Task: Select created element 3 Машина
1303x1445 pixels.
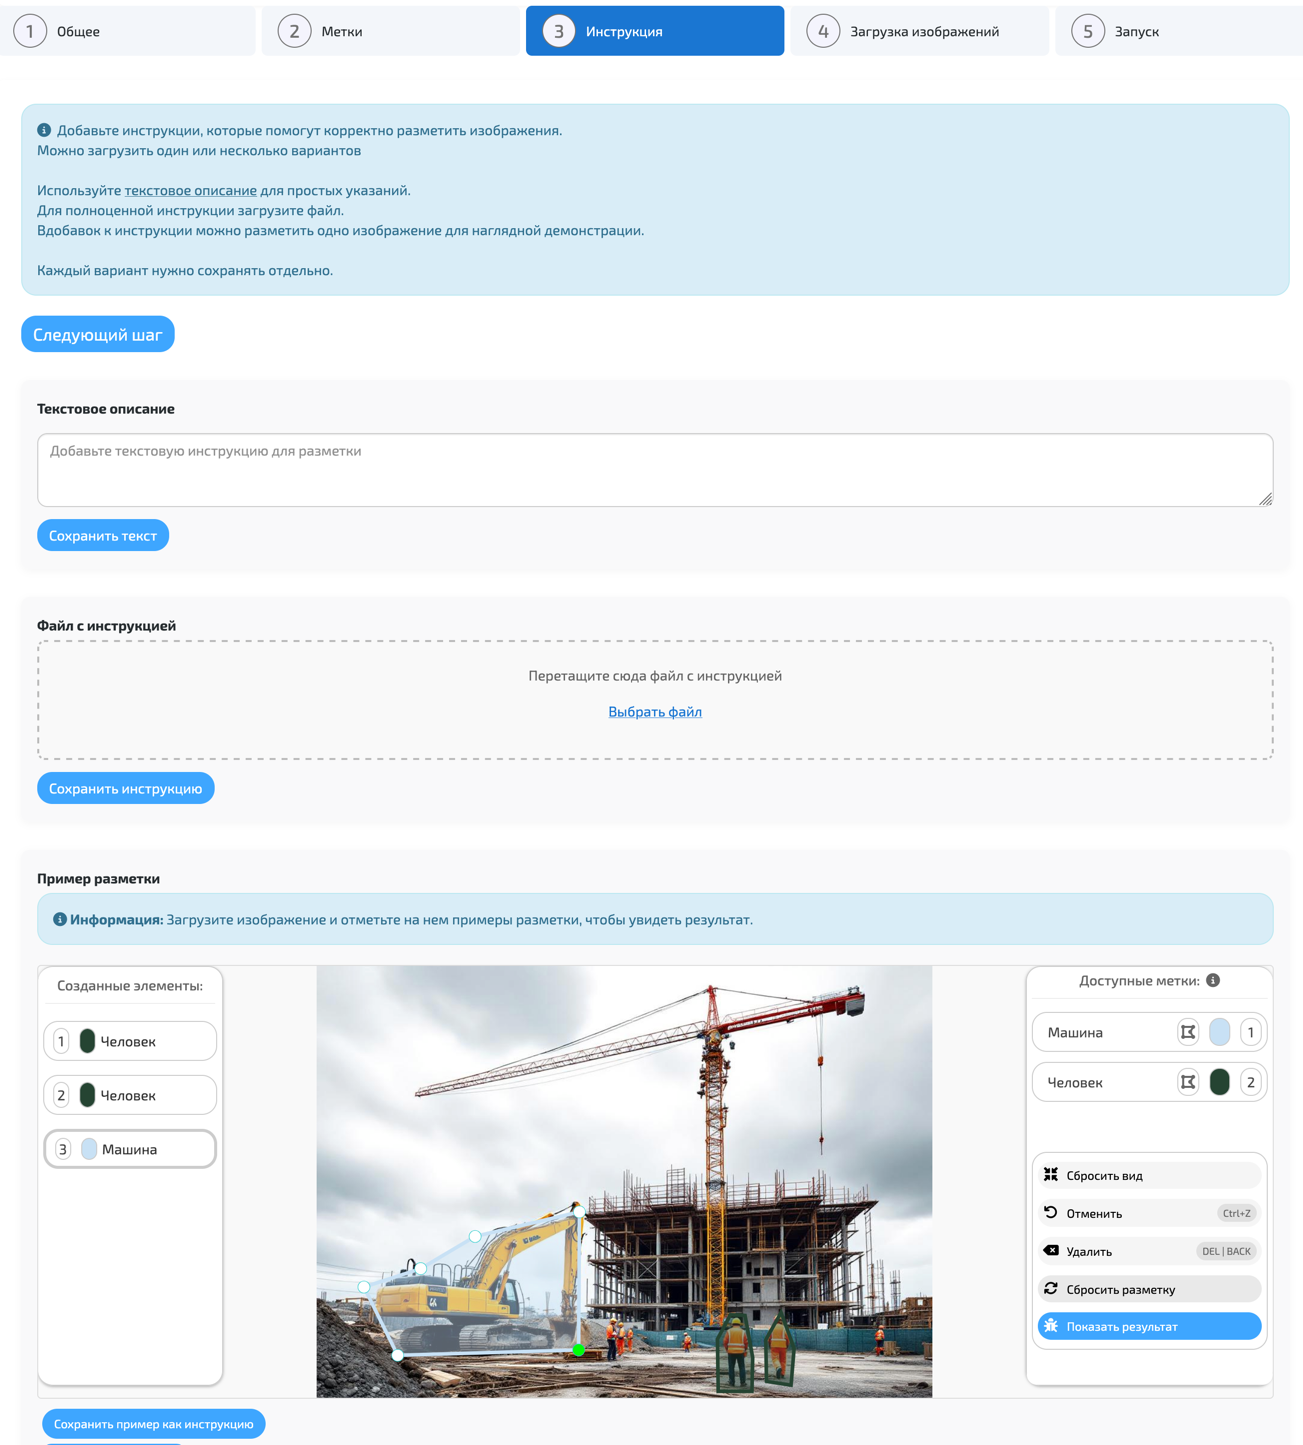Action: click(130, 1149)
